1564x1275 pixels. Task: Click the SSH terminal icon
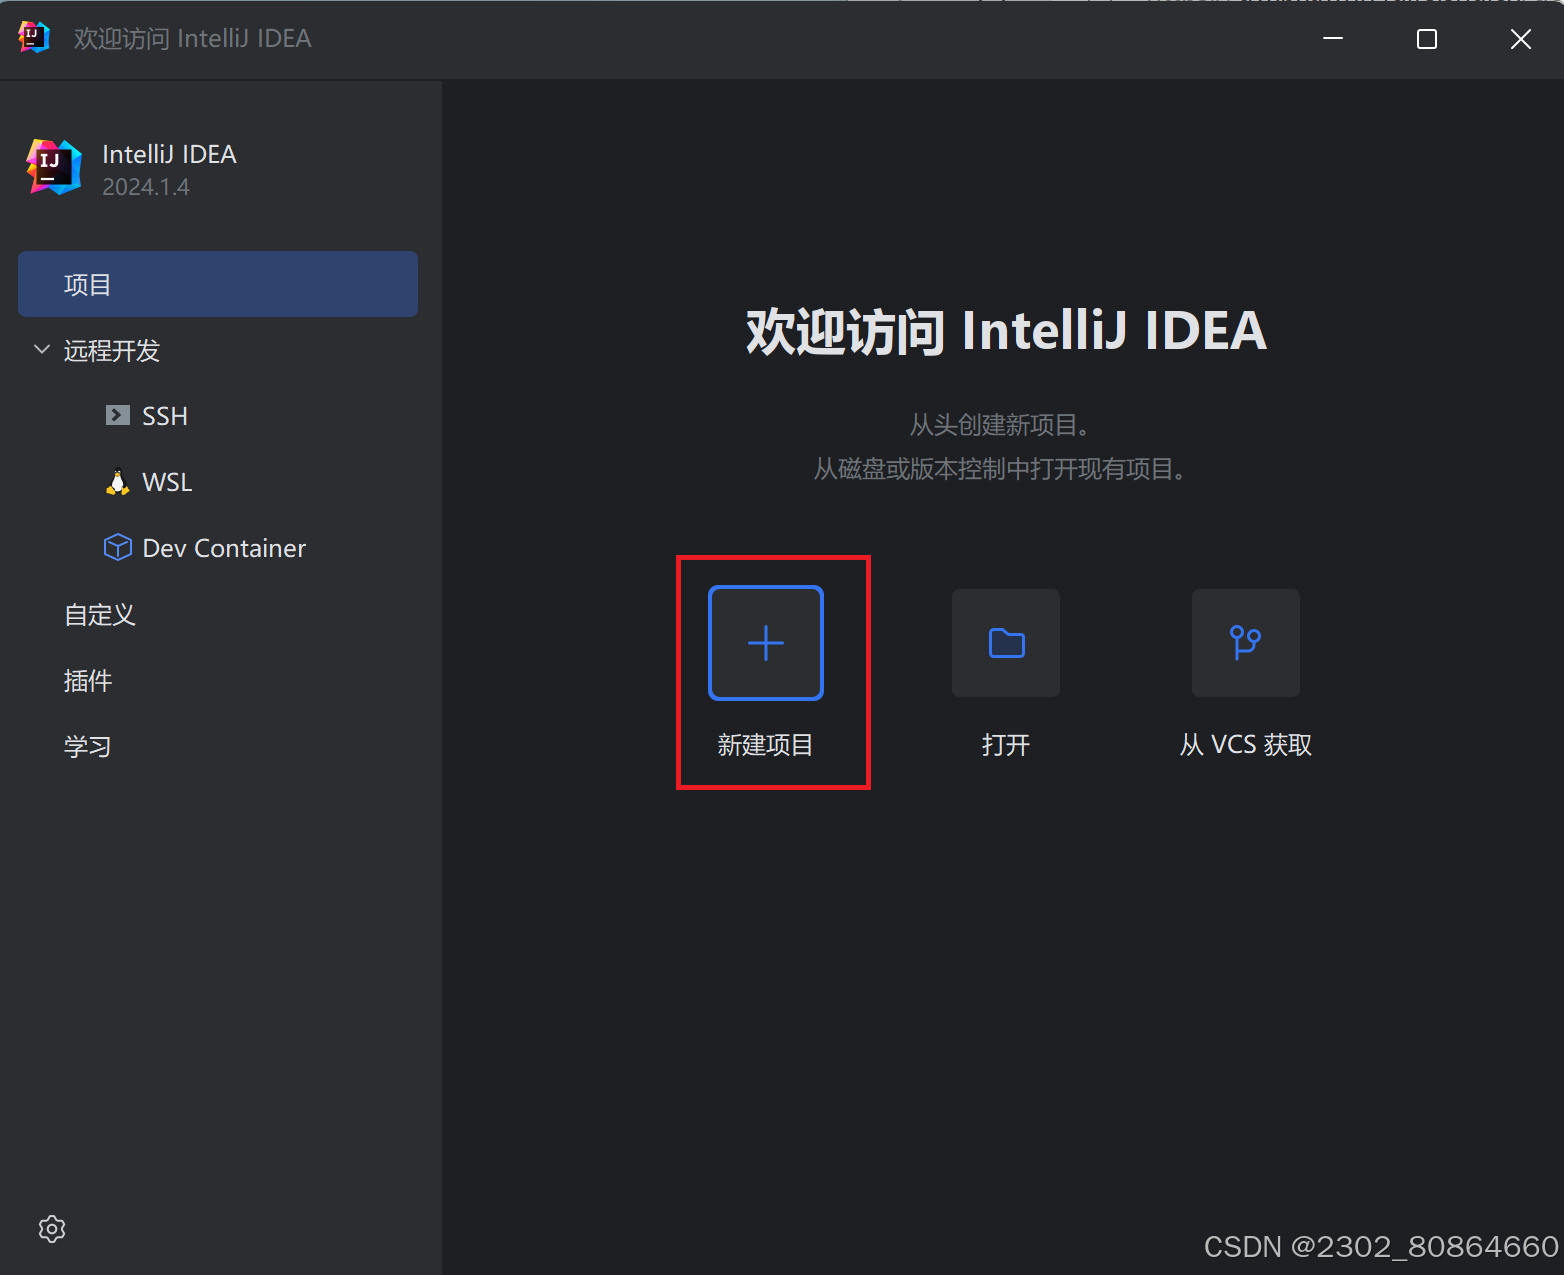118,415
